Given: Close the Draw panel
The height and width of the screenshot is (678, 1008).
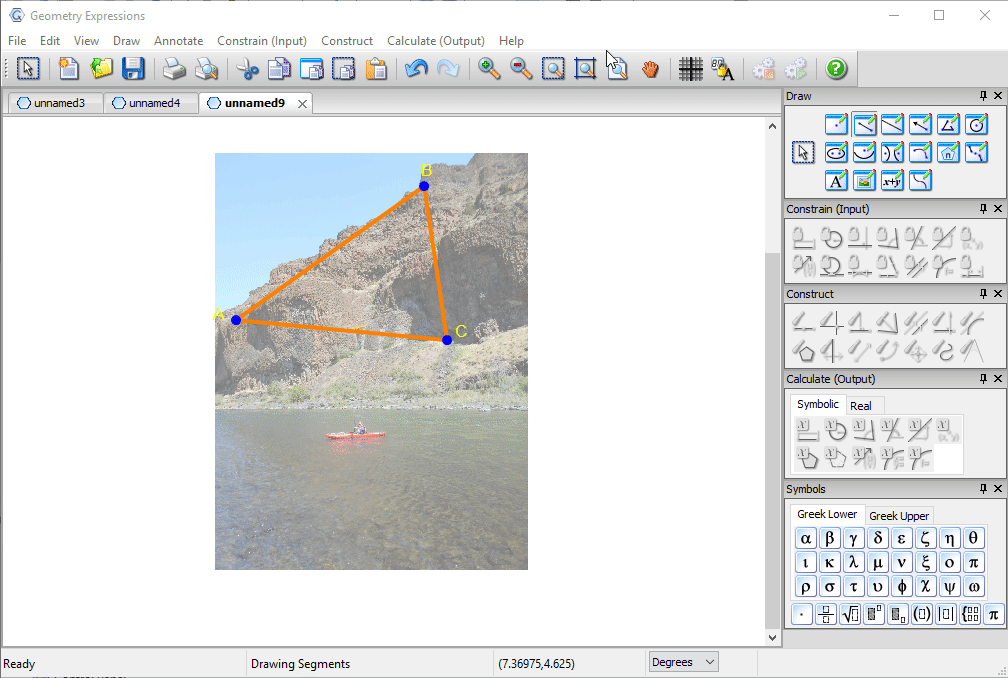Looking at the screenshot, I should [998, 96].
